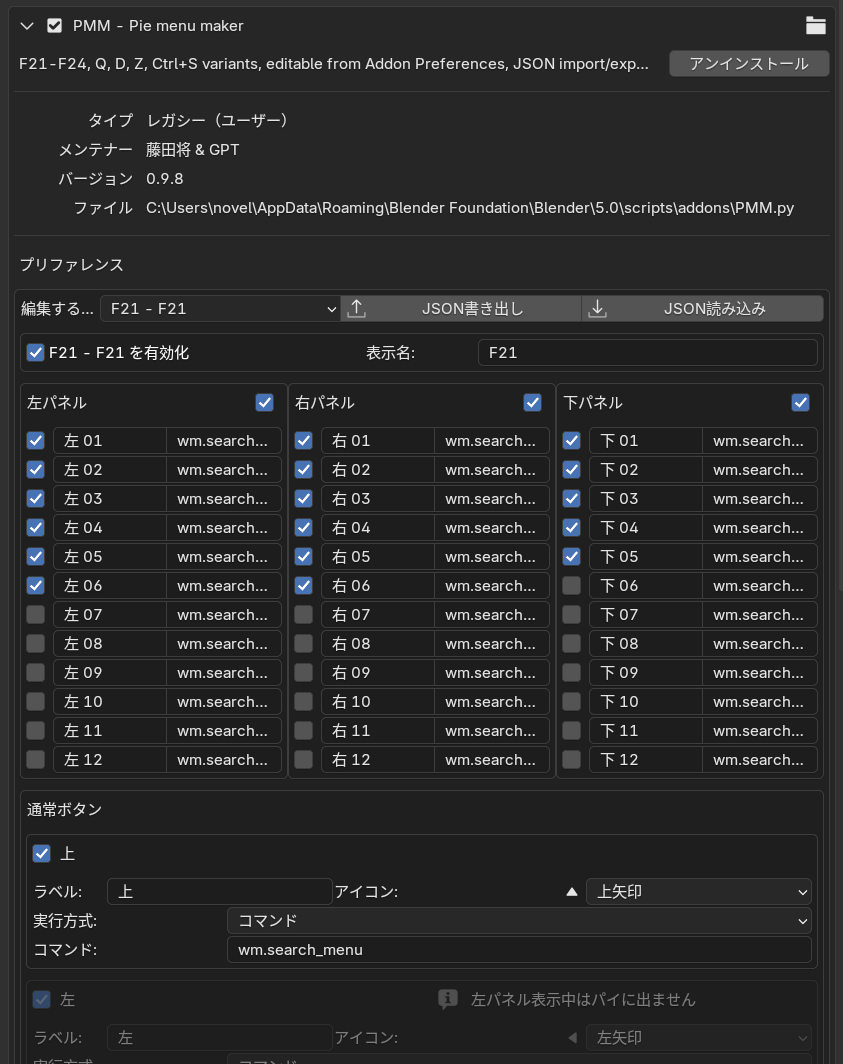Screen dimensions: 843x1064
Task: Click the アンインストール button
Action: click(x=748, y=64)
